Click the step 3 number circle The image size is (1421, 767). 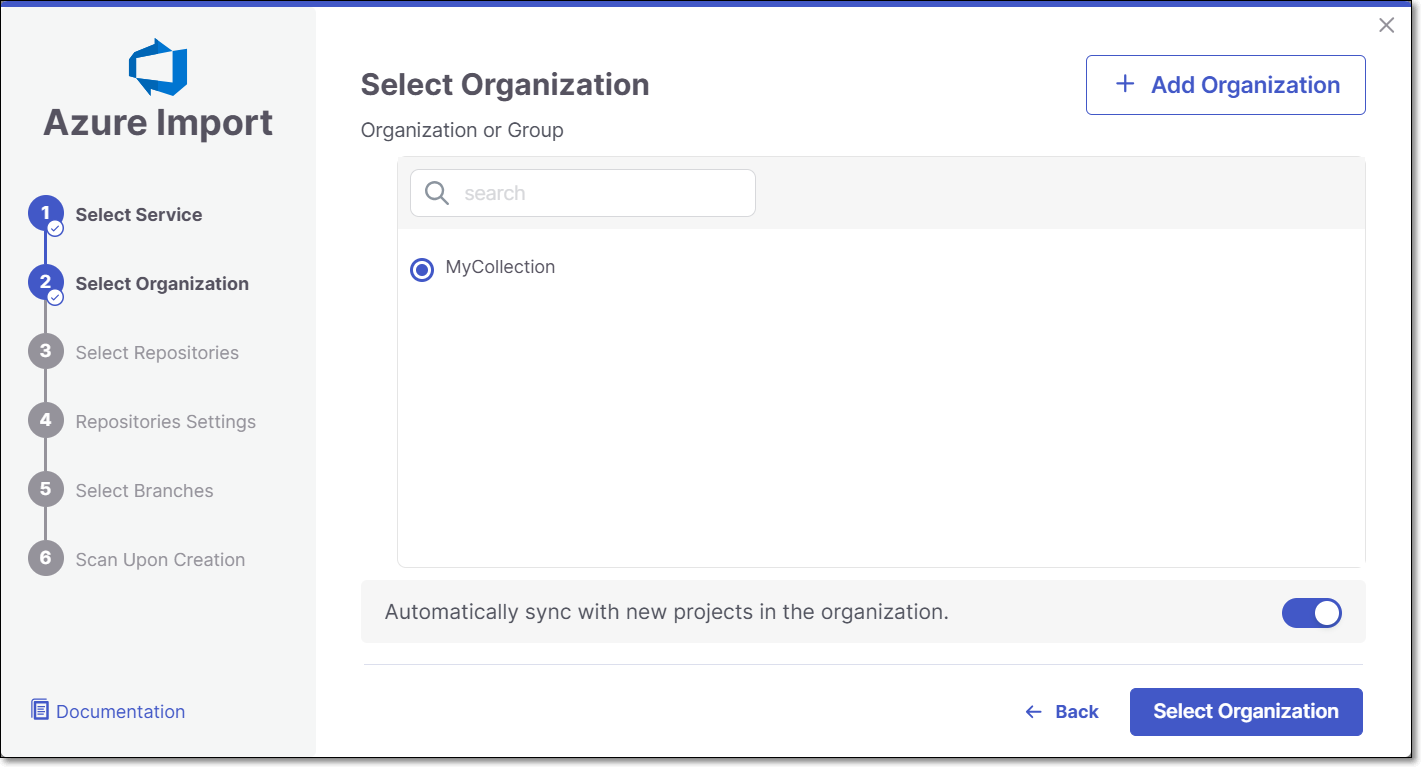[45, 352]
